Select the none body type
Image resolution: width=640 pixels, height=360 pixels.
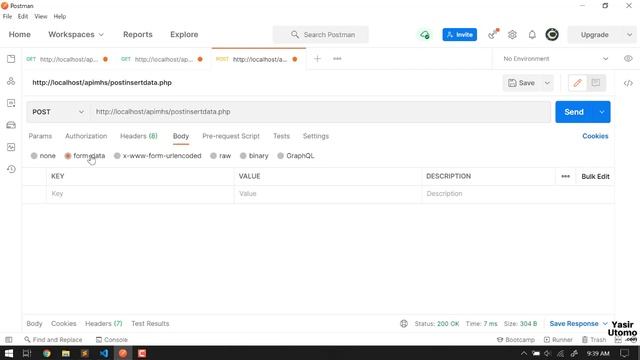pyautogui.click(x=43, y=156)
